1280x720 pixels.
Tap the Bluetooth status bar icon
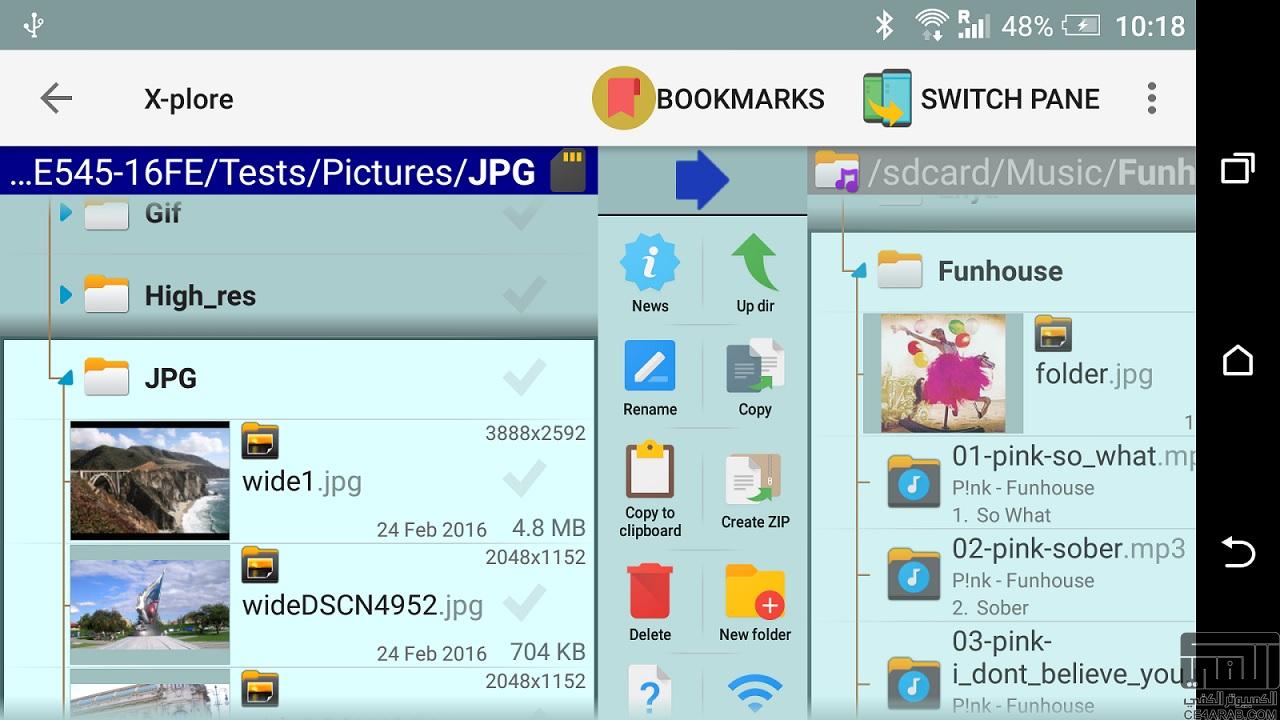pyautogui.click(x=884, y=25)
